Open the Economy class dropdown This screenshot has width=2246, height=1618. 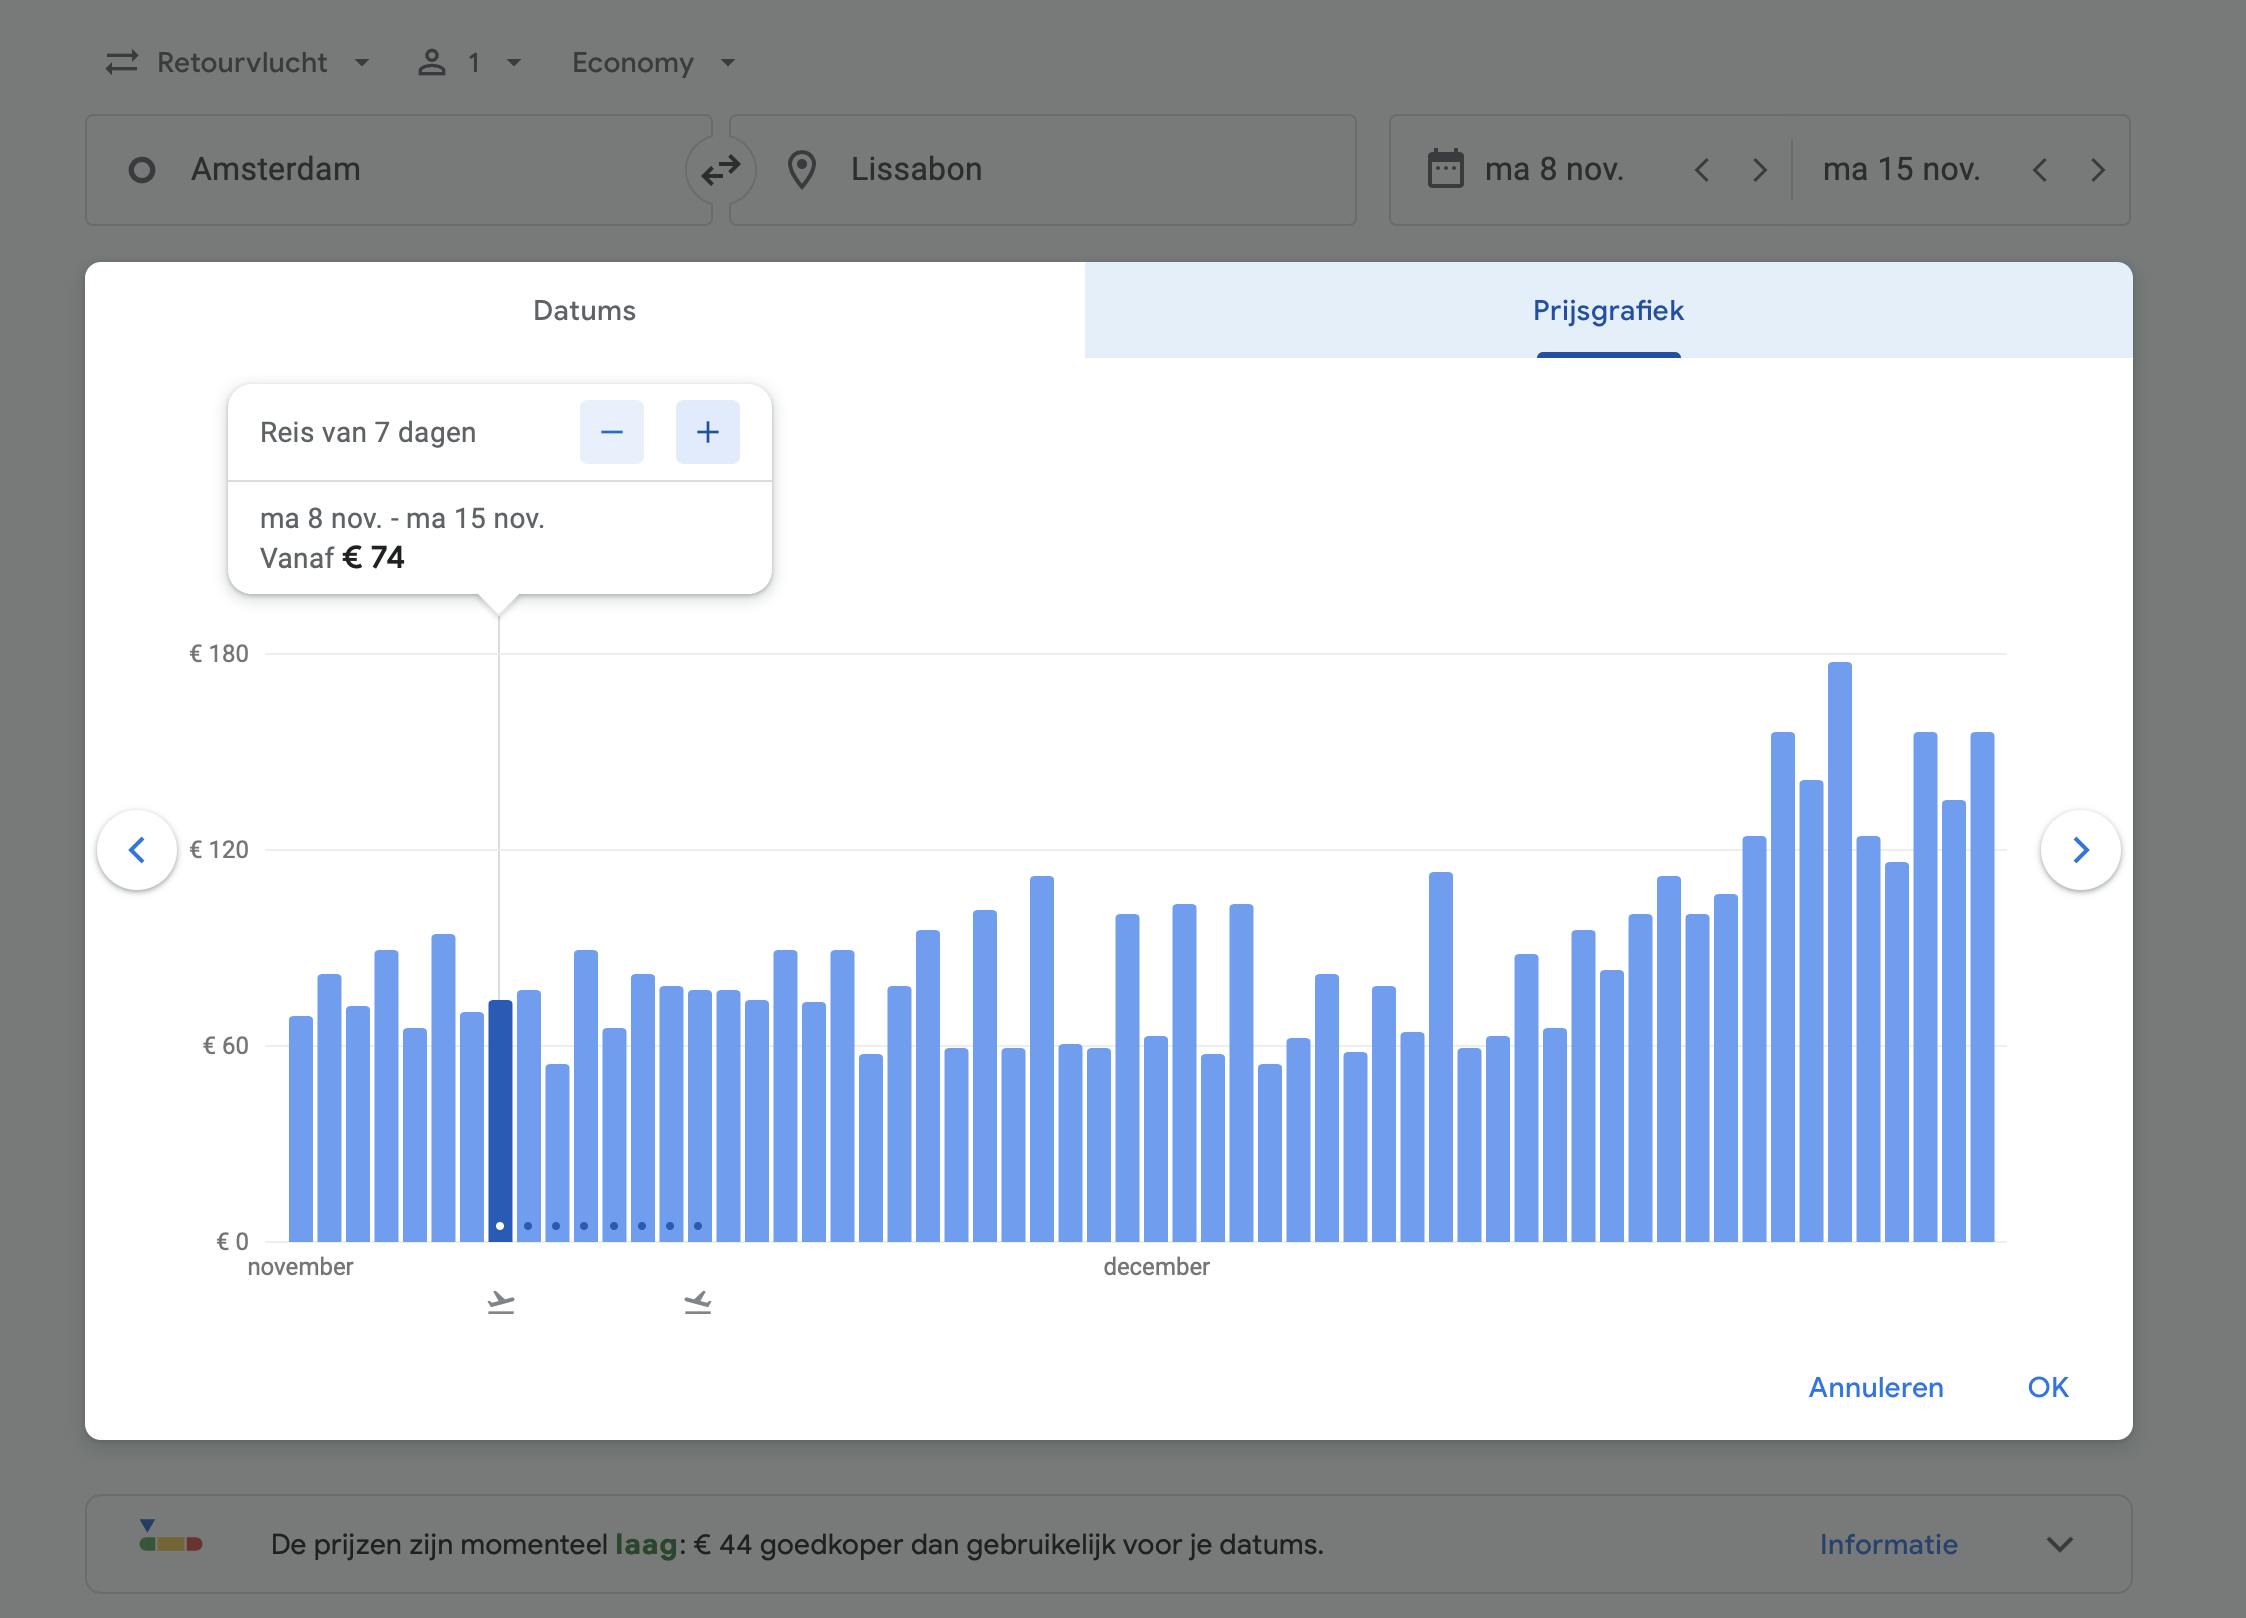click(x=653, y=63)
